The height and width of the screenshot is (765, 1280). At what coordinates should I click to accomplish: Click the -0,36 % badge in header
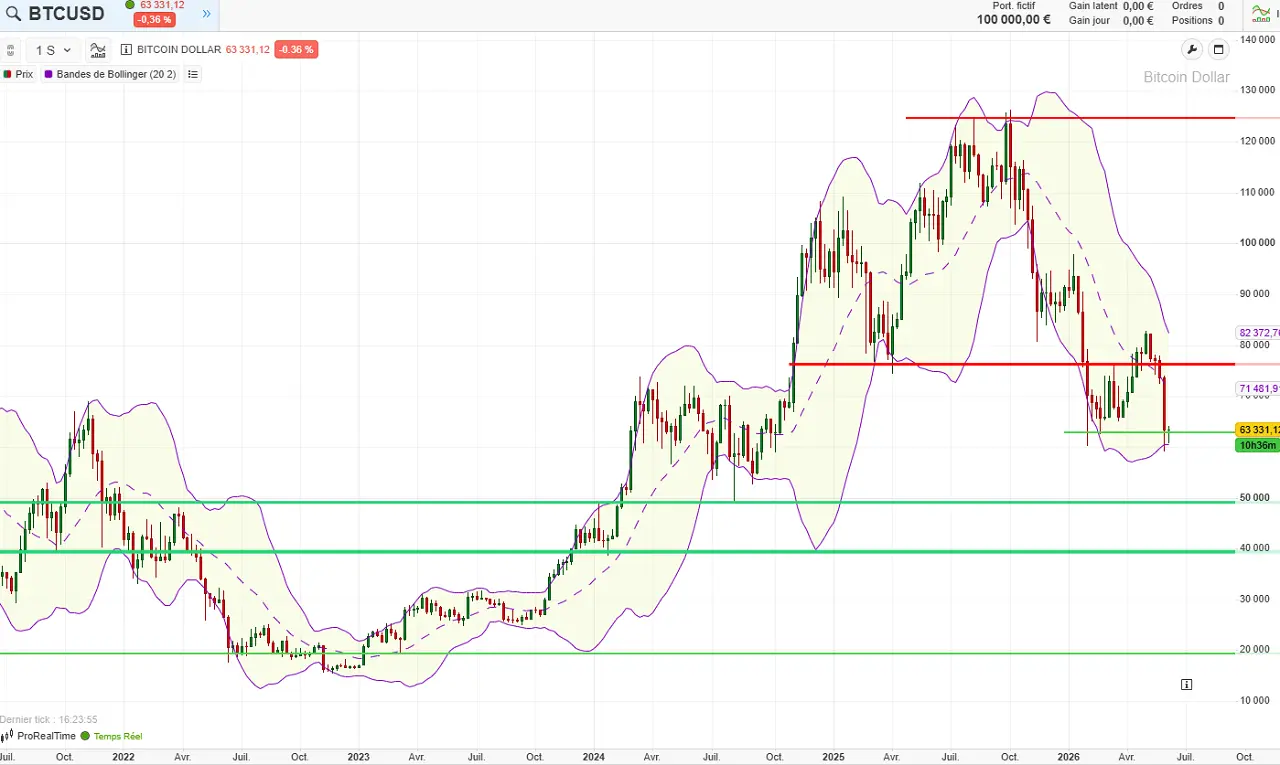(x=154, y=20)
